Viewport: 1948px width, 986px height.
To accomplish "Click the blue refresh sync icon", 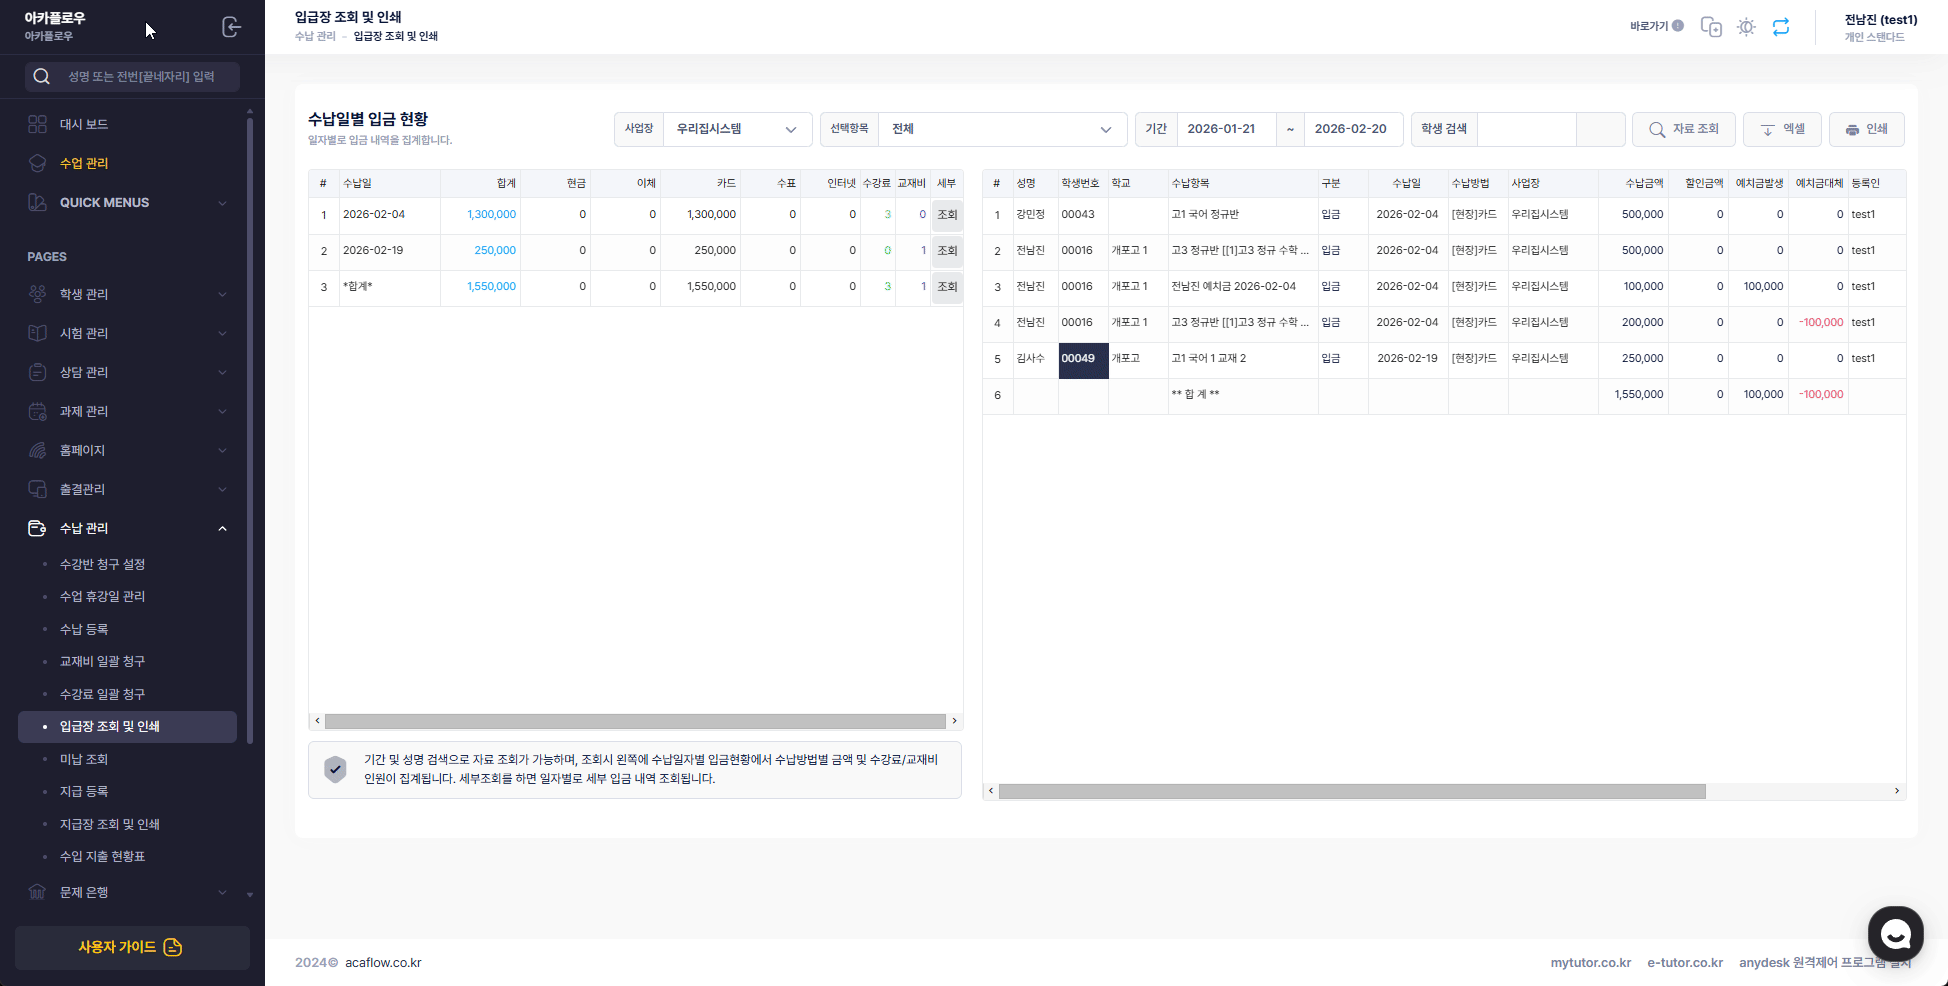I will [1781, 27].
